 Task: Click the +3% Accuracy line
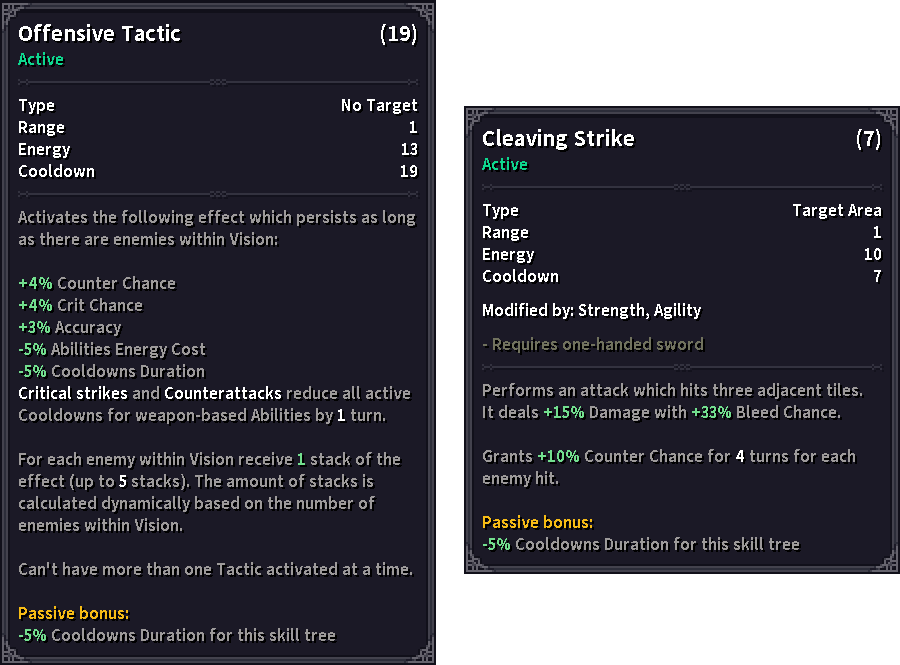point(69,328)
